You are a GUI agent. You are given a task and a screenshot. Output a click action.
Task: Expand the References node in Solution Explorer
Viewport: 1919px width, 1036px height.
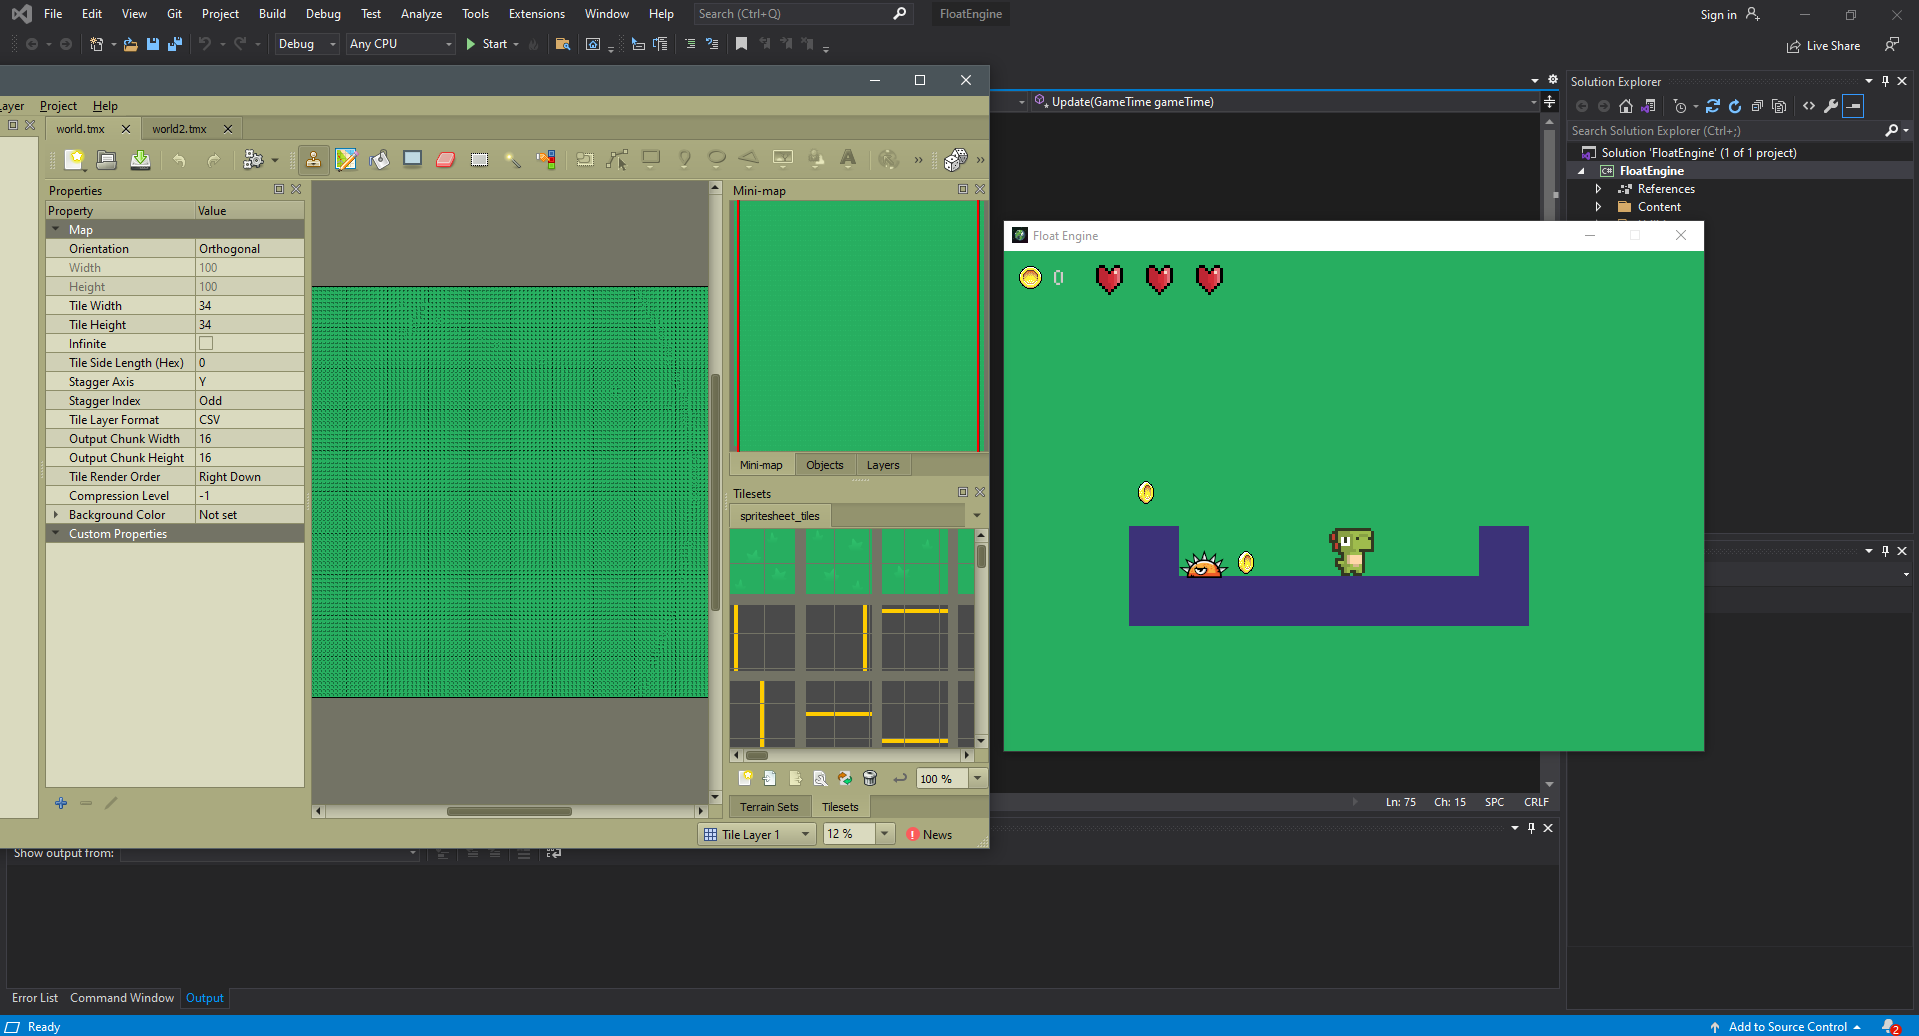(1597, 188)
